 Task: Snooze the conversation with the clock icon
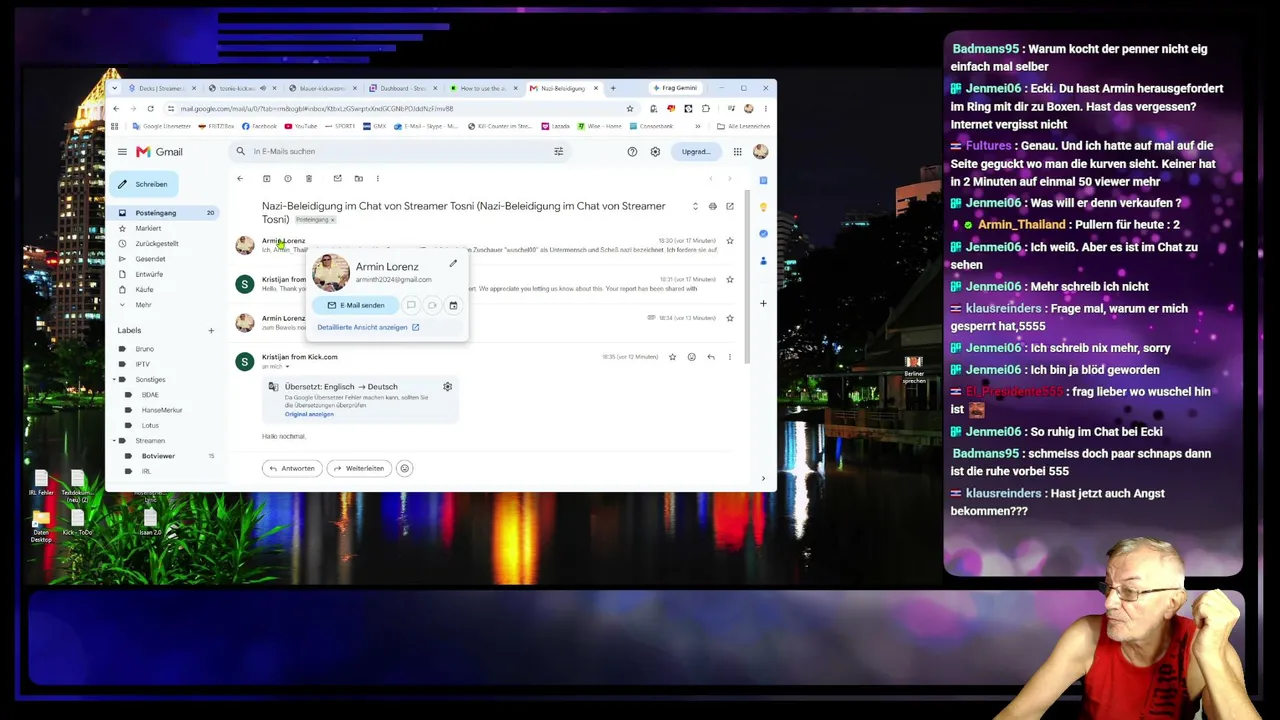(288, 179)
